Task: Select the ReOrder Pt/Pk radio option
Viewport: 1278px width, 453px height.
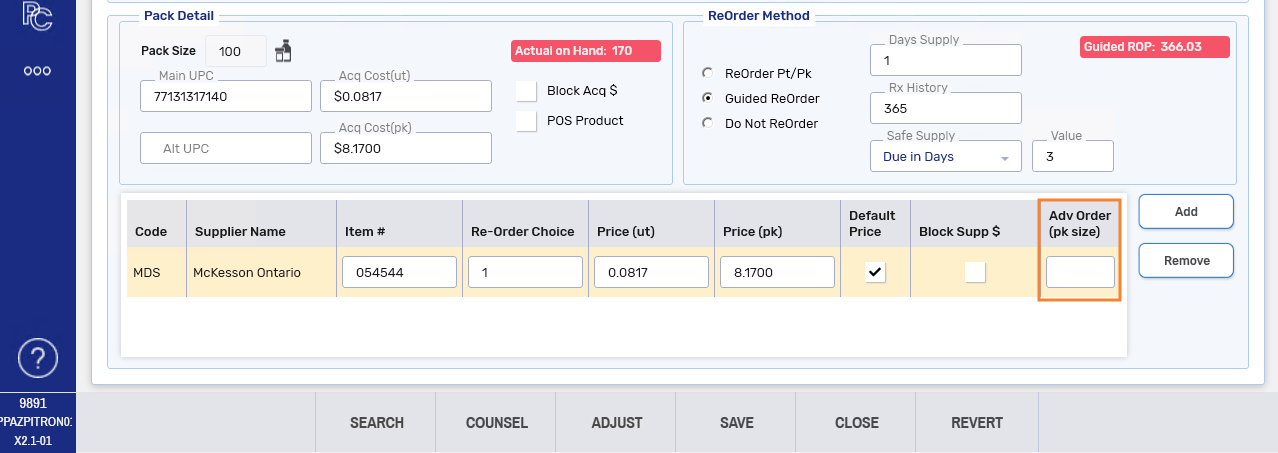Action: [x=708, y=74]
